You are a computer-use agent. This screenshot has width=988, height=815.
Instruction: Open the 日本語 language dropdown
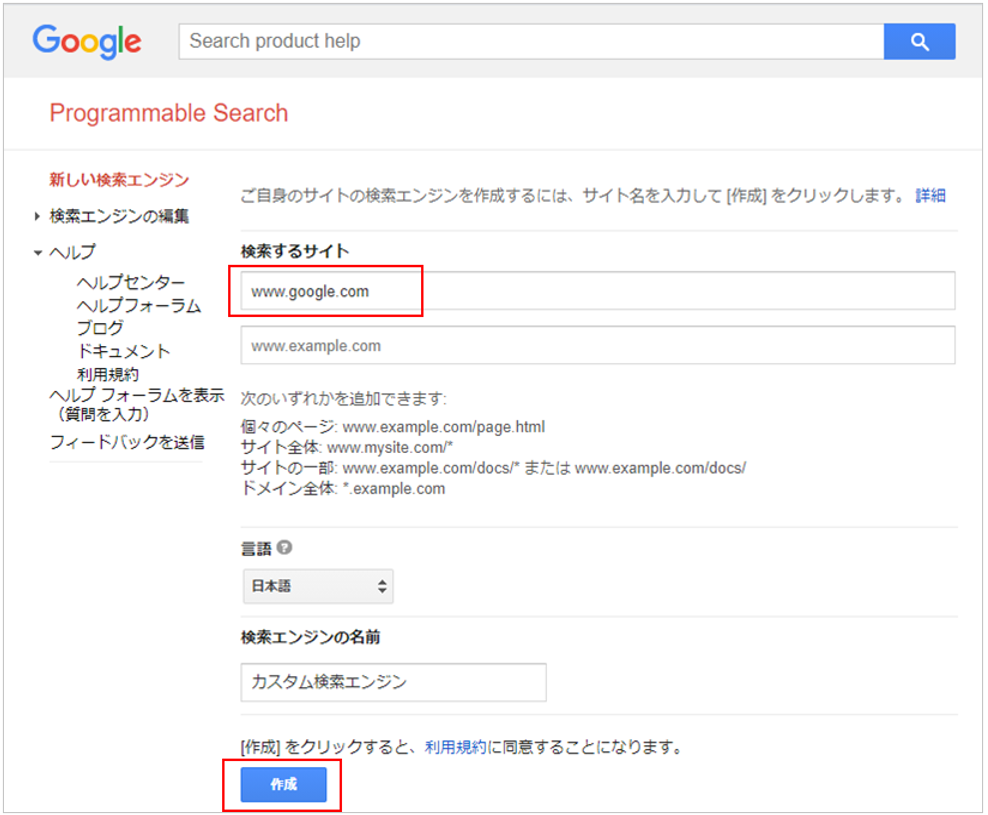[x=318, y=587]
